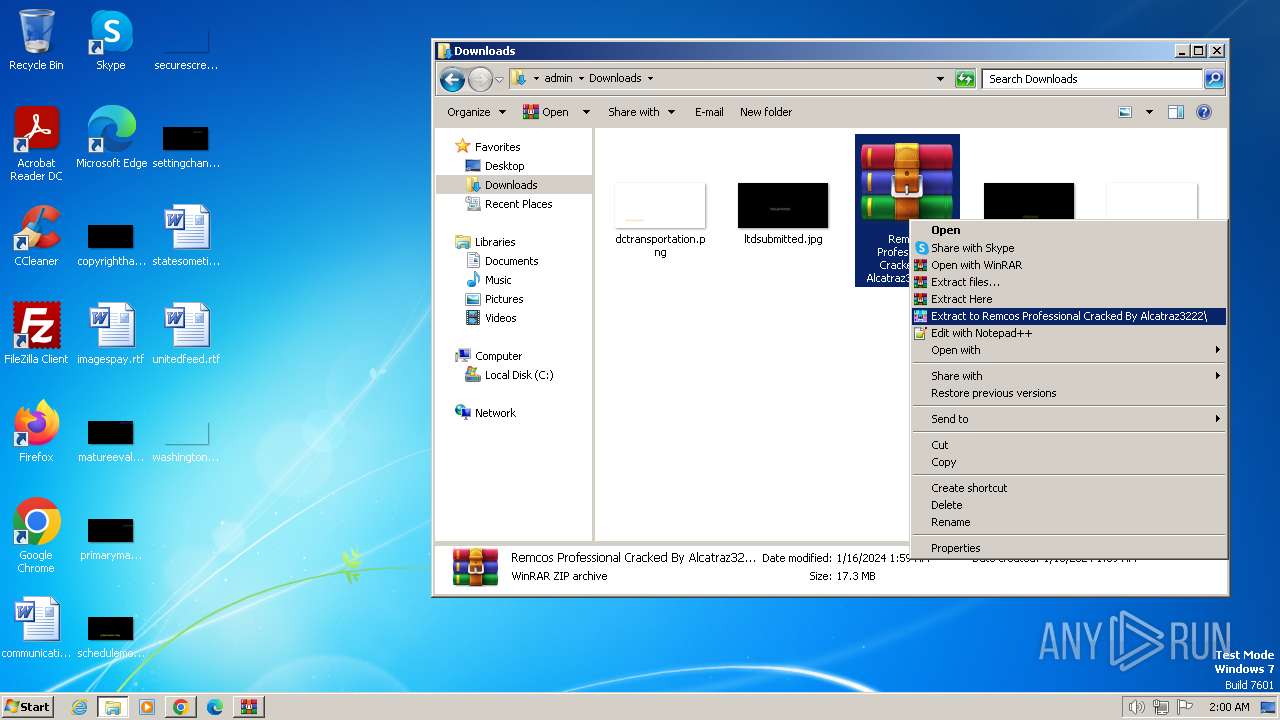
Task: Expand the Open button dropdown arrow
Action: [586, 112]
